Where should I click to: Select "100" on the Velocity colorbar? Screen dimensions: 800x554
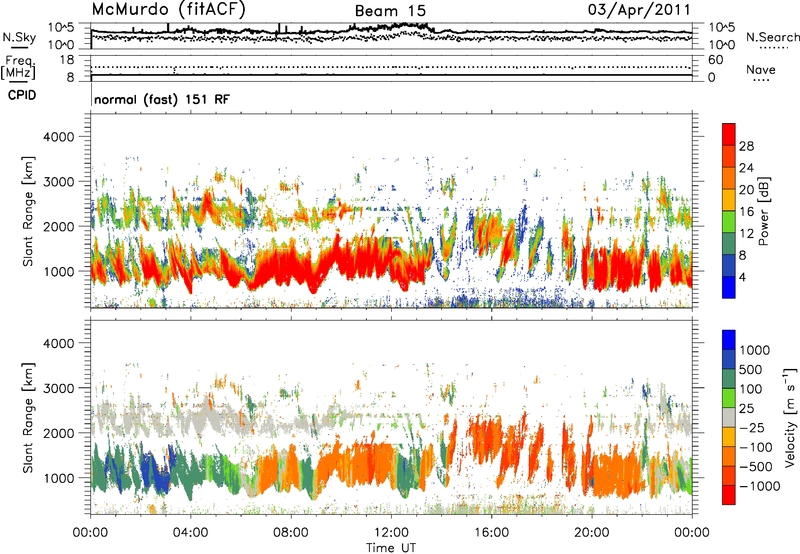click(x=752, y=389)
